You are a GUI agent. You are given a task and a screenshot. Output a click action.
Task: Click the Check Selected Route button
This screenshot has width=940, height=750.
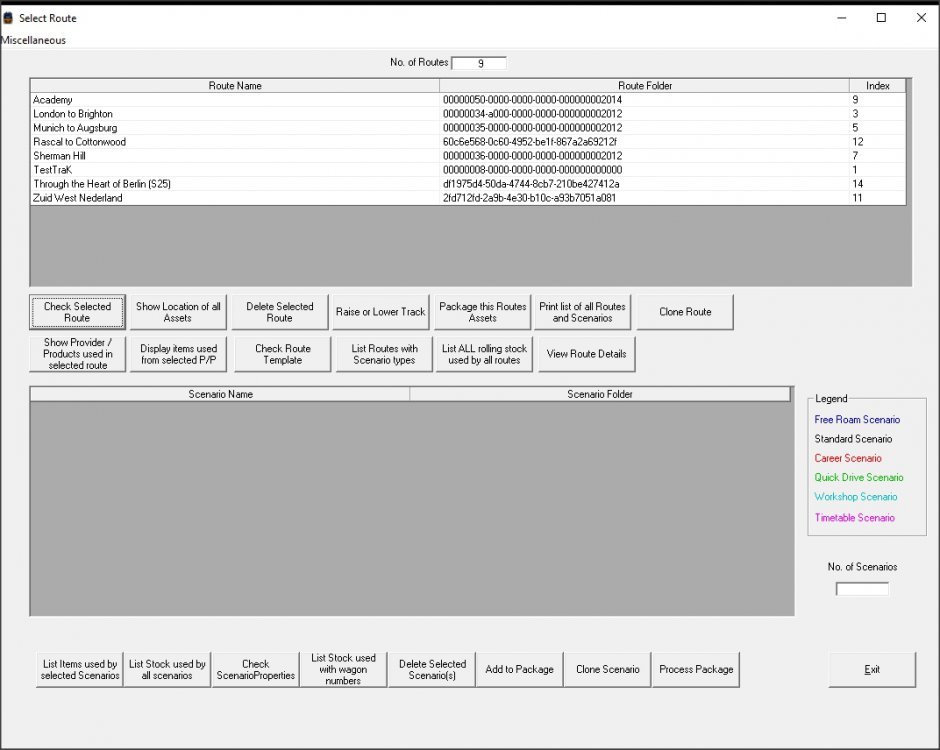pyautogui.click(x=78, y=312)
